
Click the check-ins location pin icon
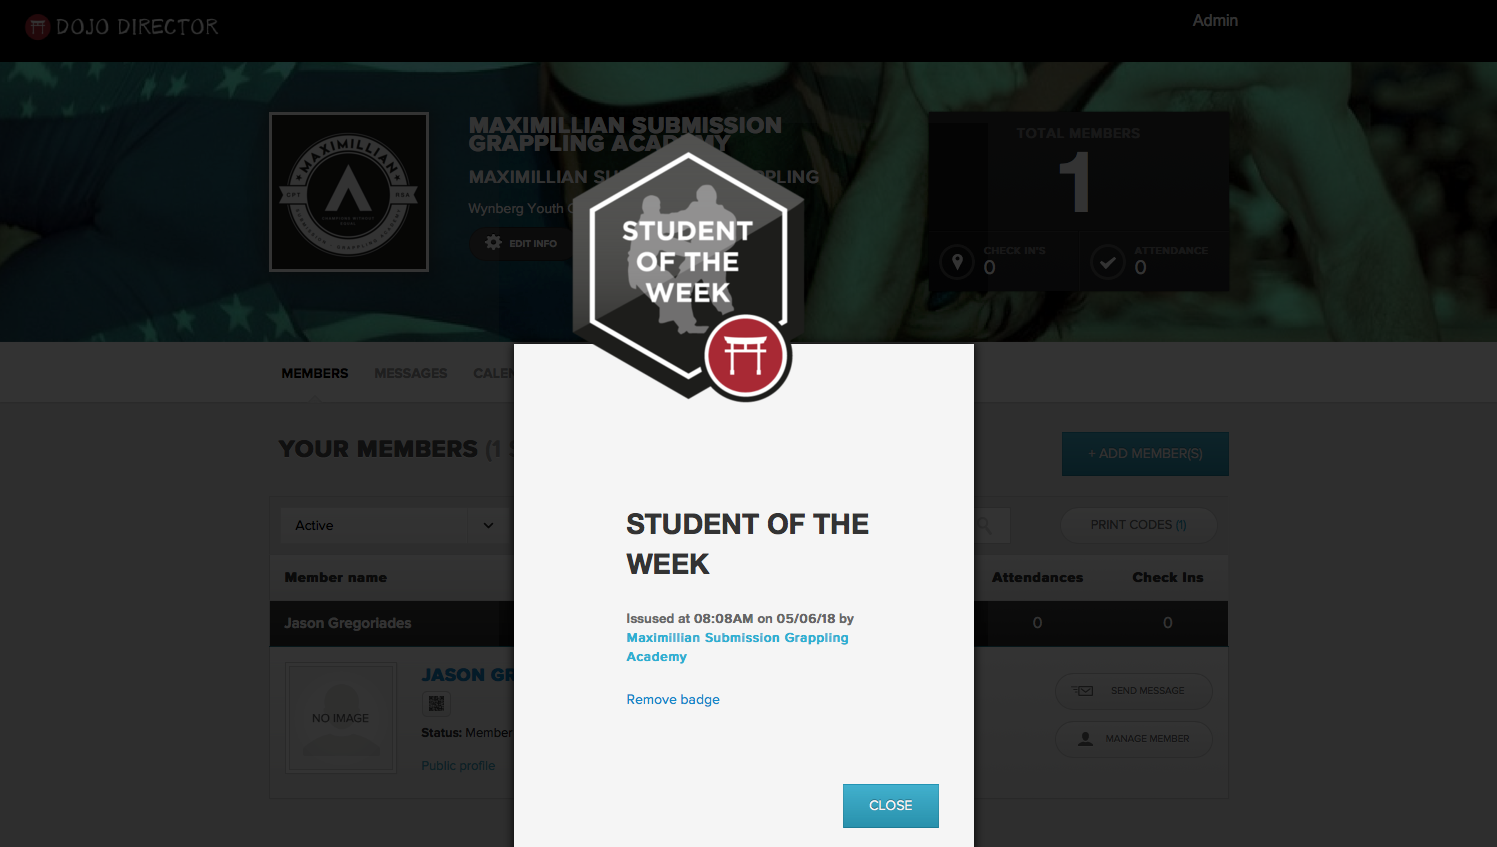[957, 263]
